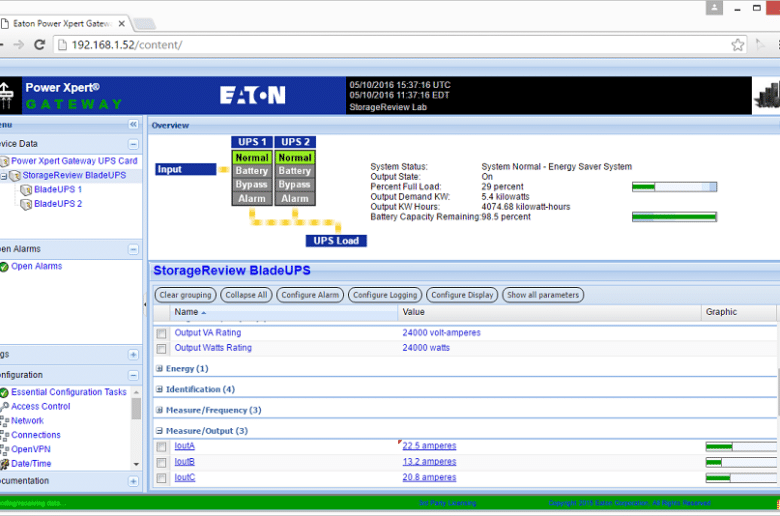Click the Clear grouping button
Viewport: 780px width, 516px height.
[x=186, y=295]
